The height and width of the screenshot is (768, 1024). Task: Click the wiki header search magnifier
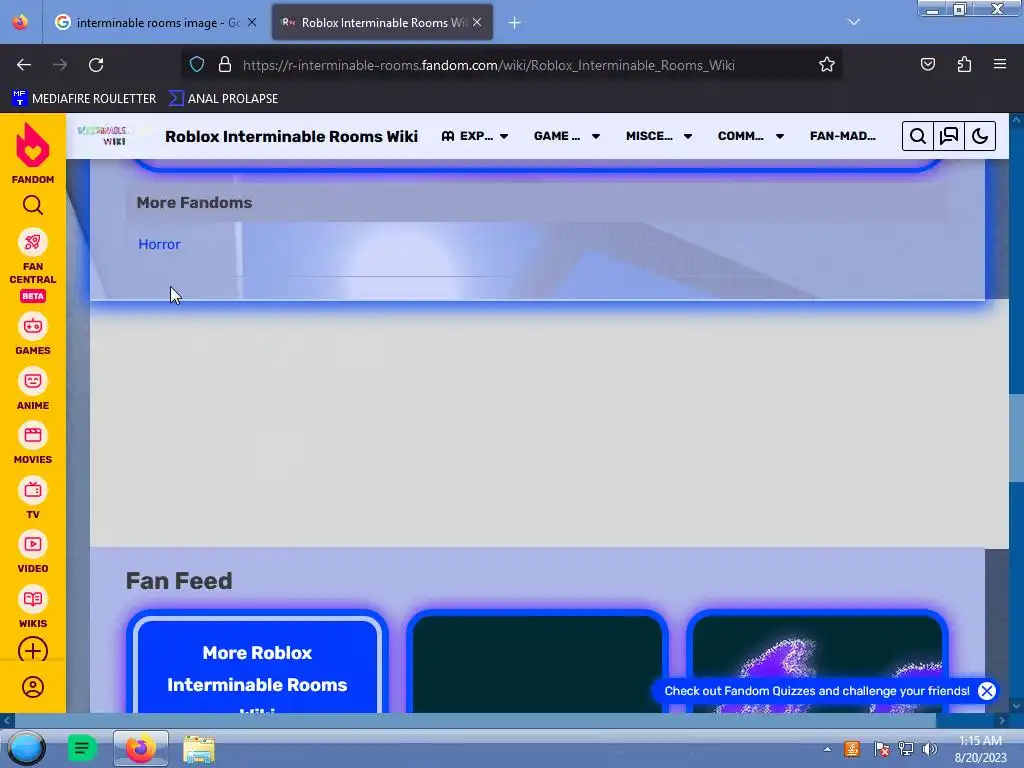pos(918,136)
